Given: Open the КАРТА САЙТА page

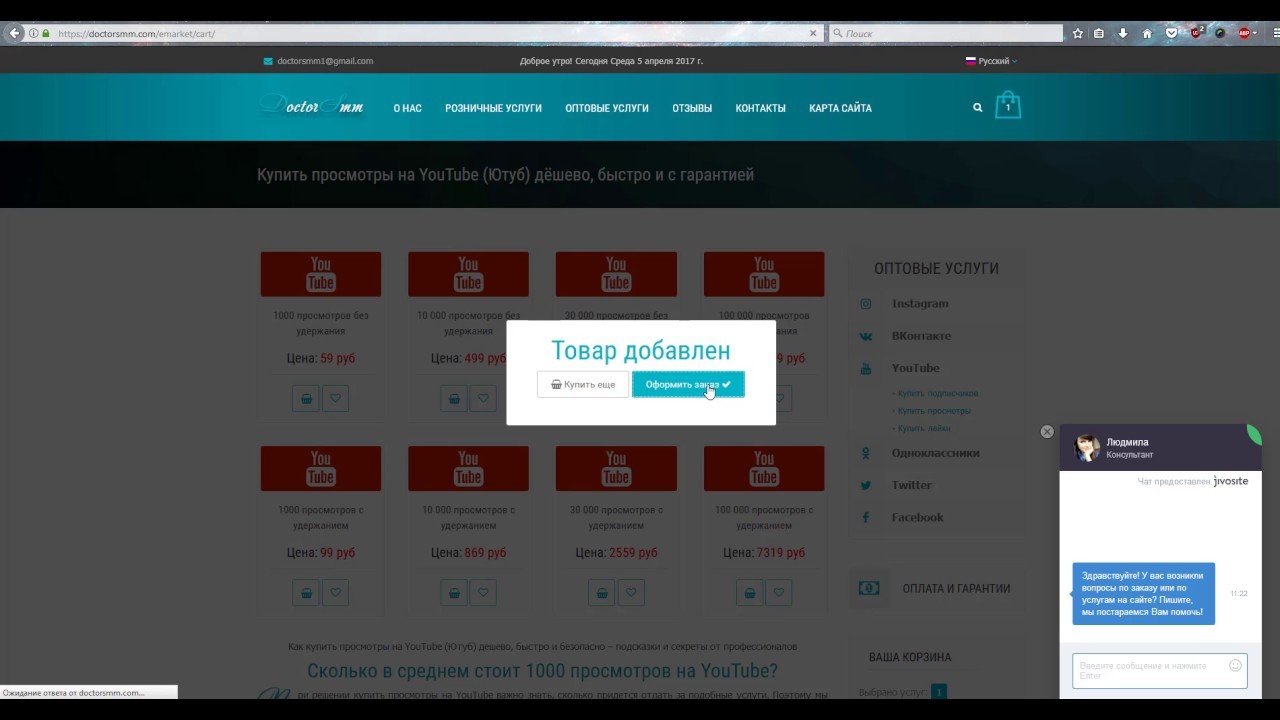Looking at the screenshot, I should 840,108.
